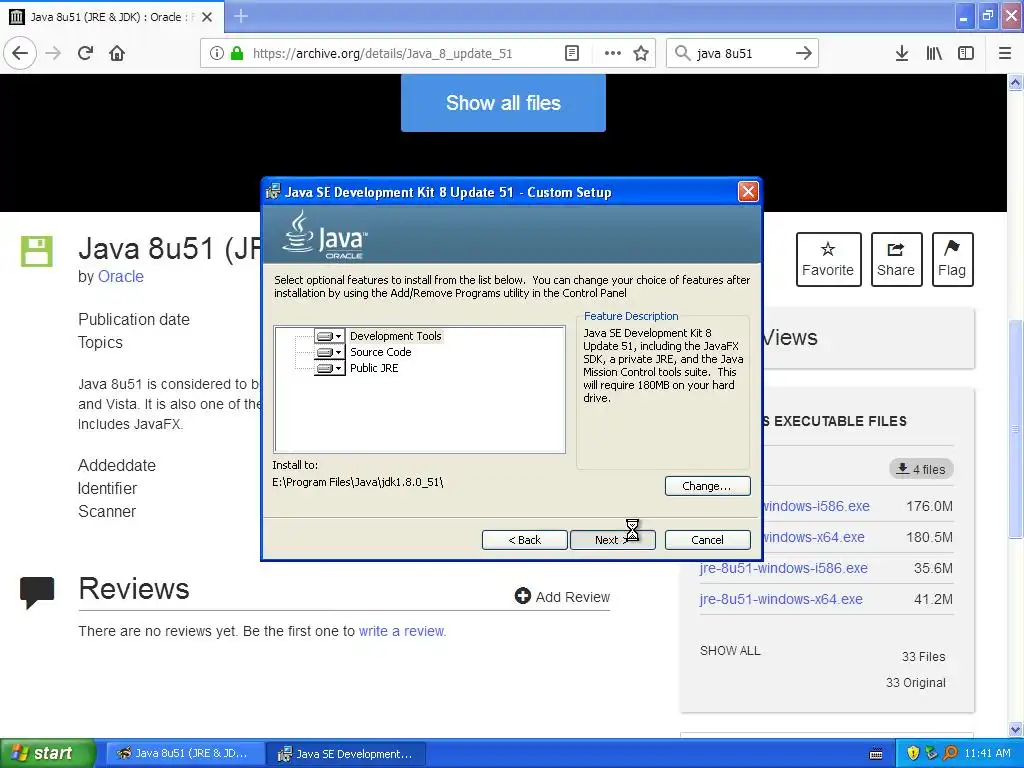The width and height of the screenshot is (1024, 768).
Task: Click the browser forward arrow
Action: (53, 53)
